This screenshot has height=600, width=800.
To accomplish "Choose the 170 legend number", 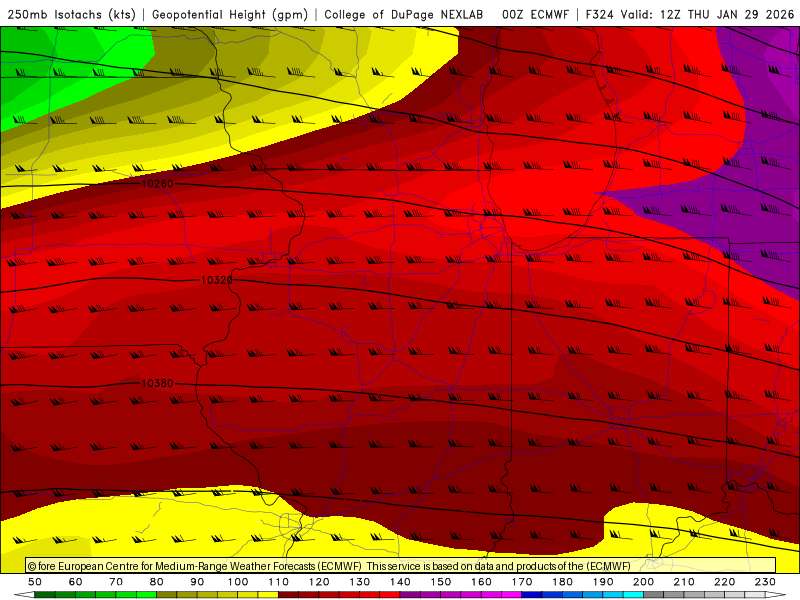I will [x=522, y=582].
